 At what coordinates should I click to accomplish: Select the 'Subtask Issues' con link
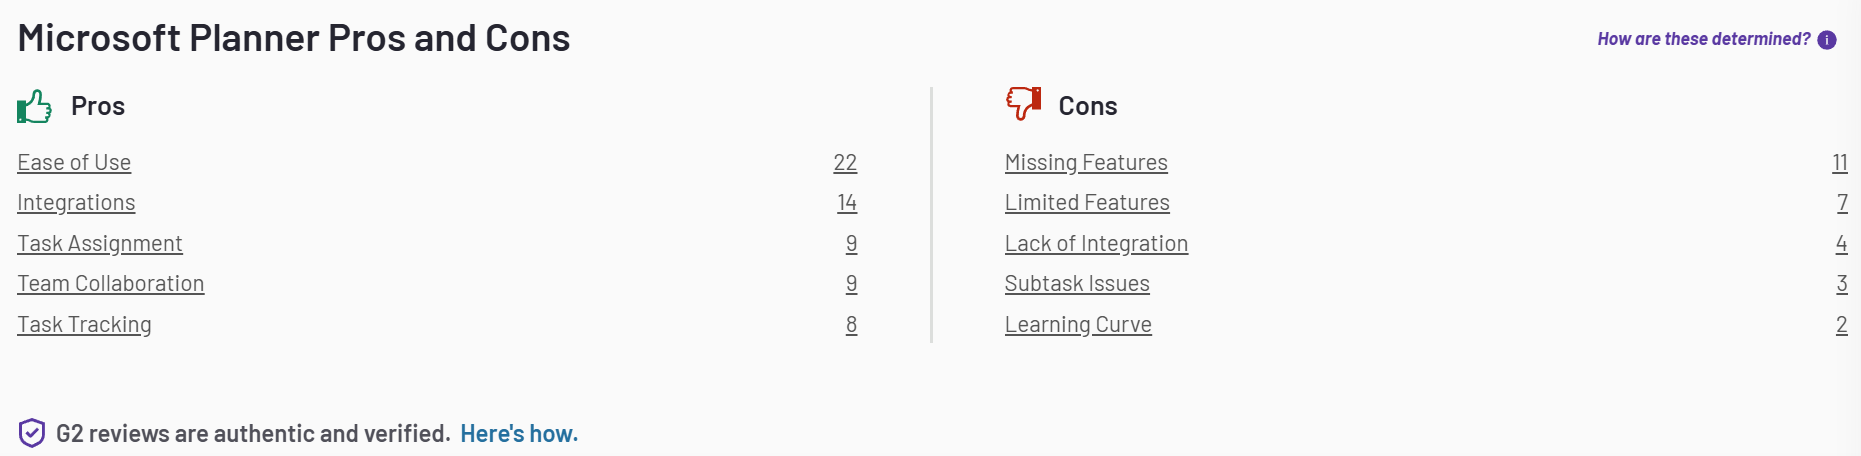(x=1077, y=284)
